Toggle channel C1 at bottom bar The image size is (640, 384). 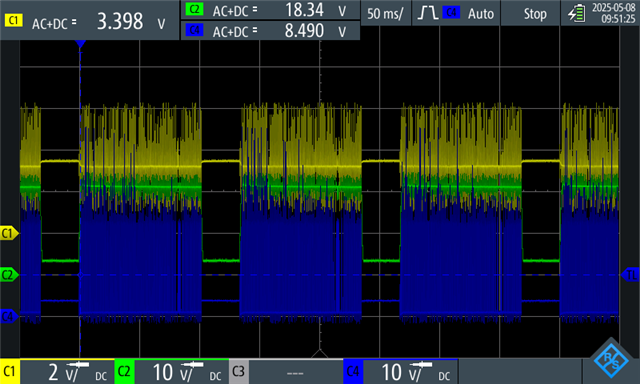pos(10,371)
